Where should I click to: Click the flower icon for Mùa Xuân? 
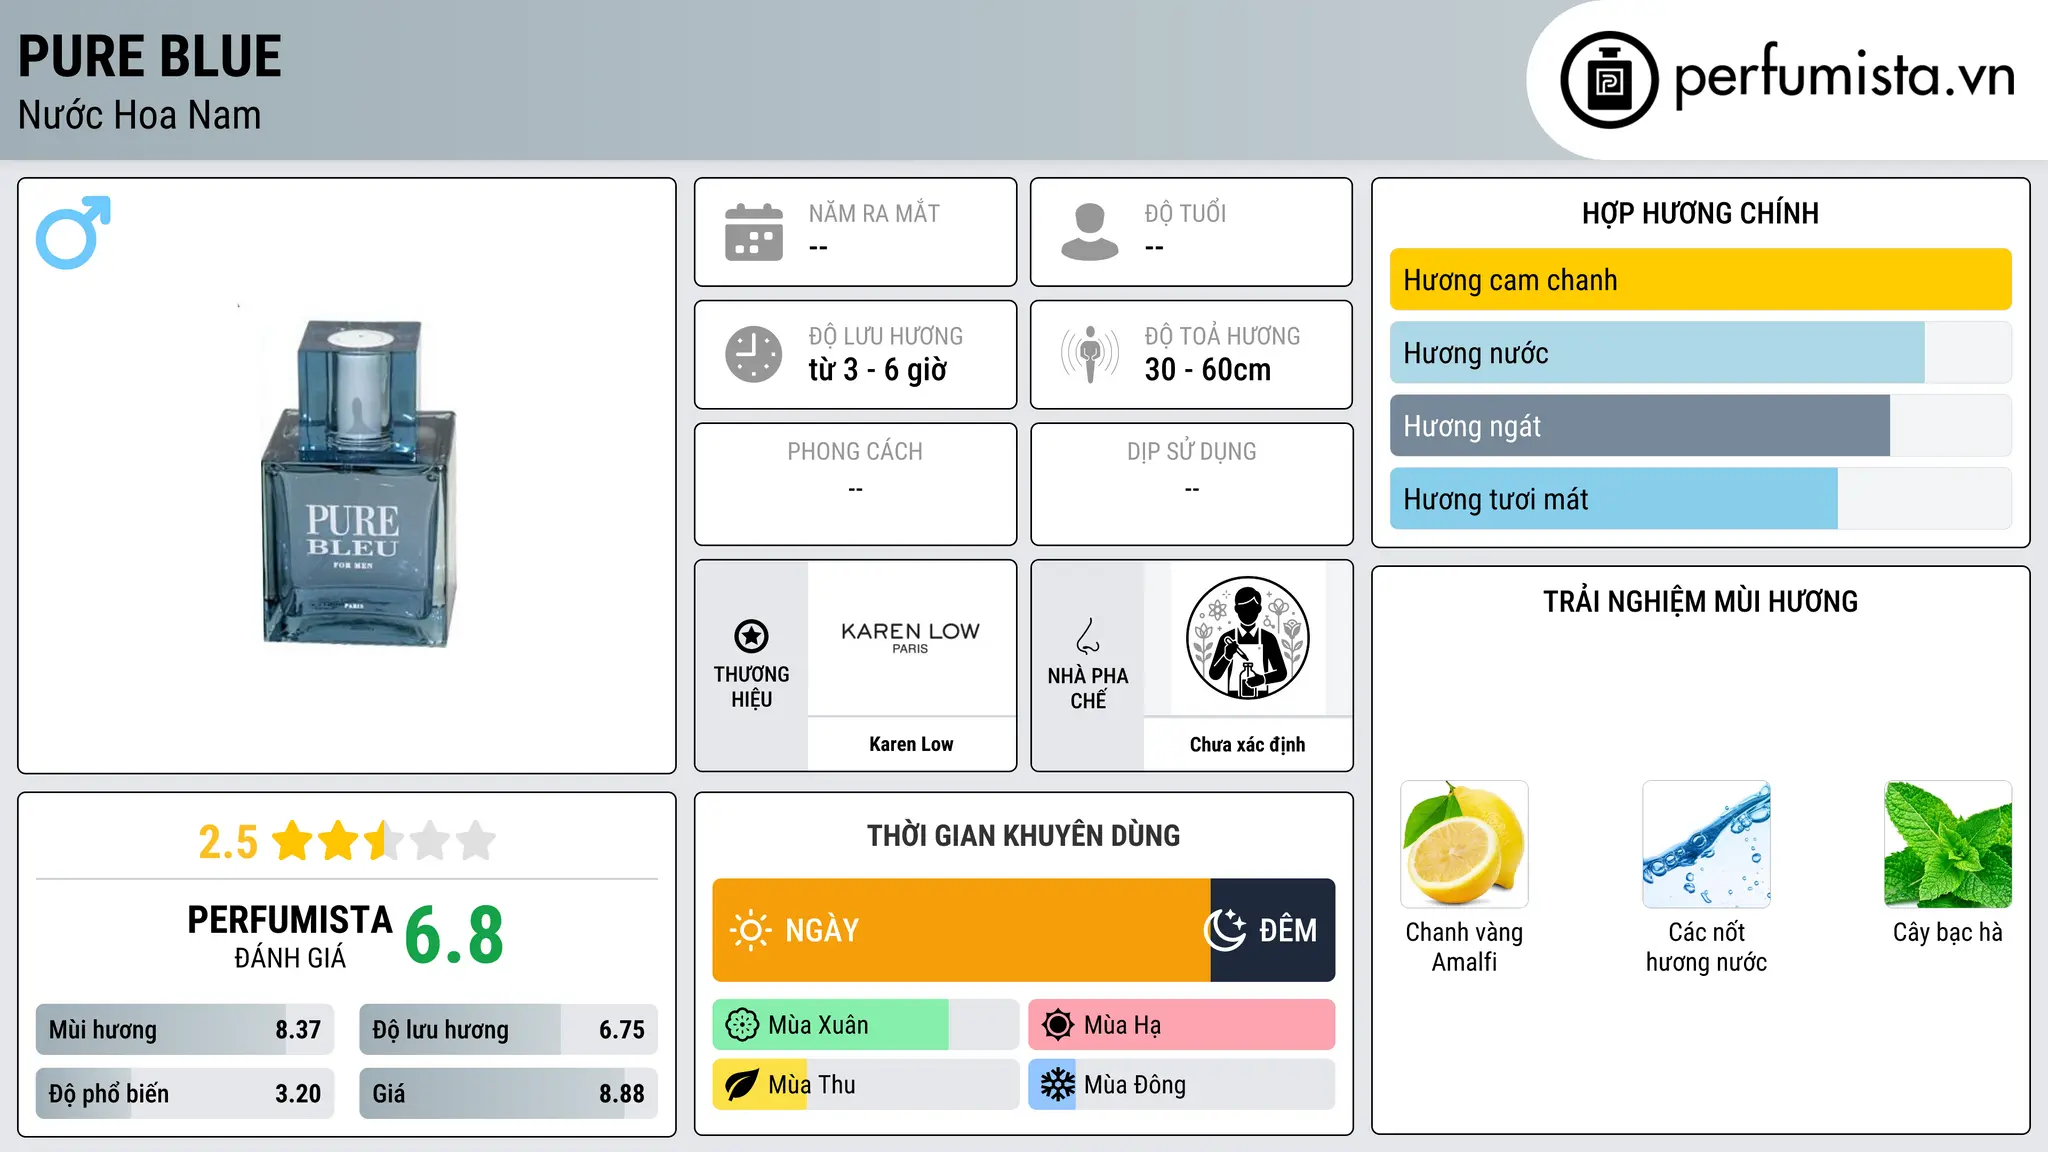click(742, 1025)
